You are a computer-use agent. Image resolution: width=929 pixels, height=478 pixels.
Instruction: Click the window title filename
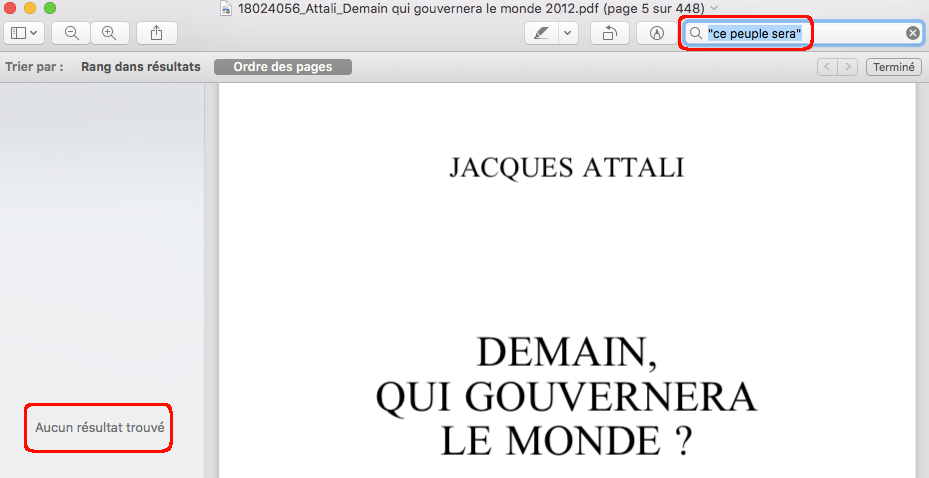(x=470, y=8)
